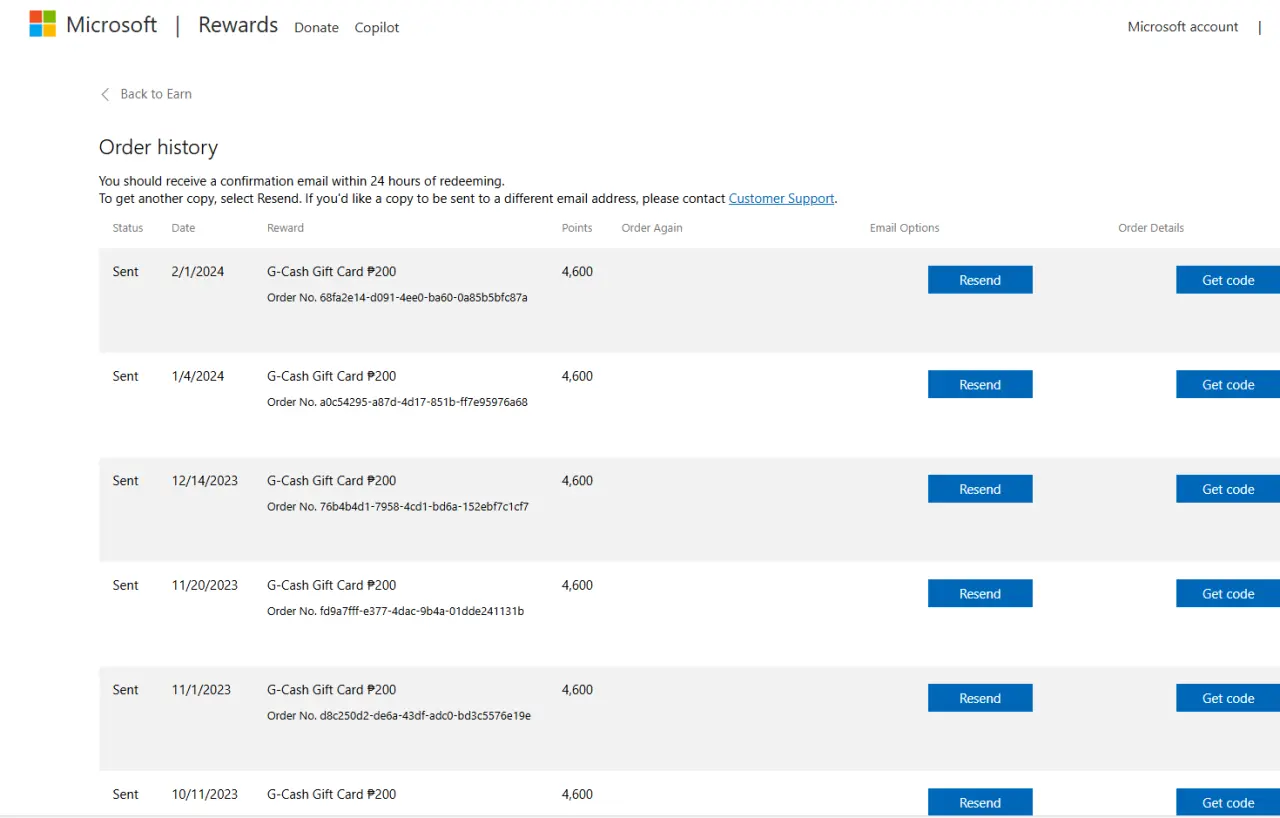1280x818 pixels.
Task: Click the 11/20/2023 date cell
Action: [205, 586]
